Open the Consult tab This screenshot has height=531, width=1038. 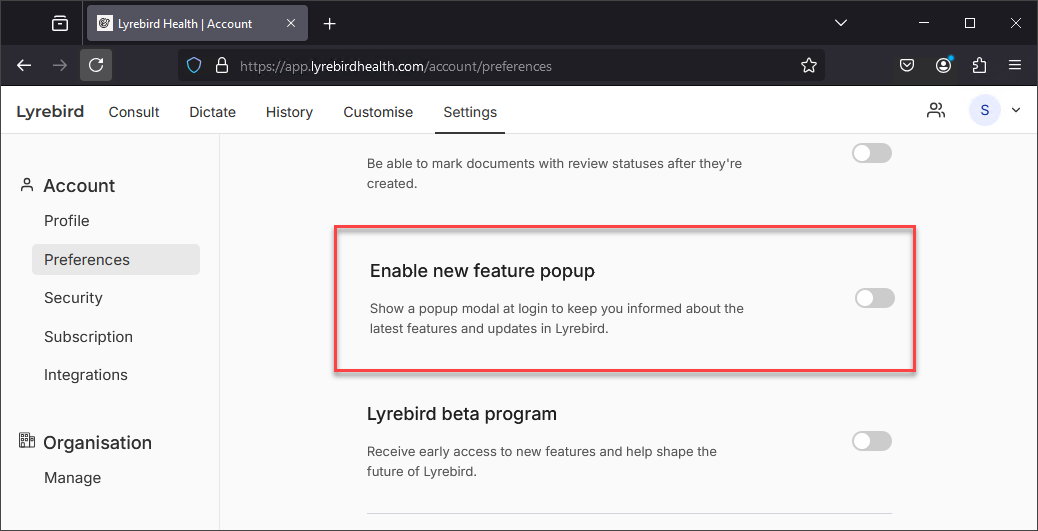(134, 112)
